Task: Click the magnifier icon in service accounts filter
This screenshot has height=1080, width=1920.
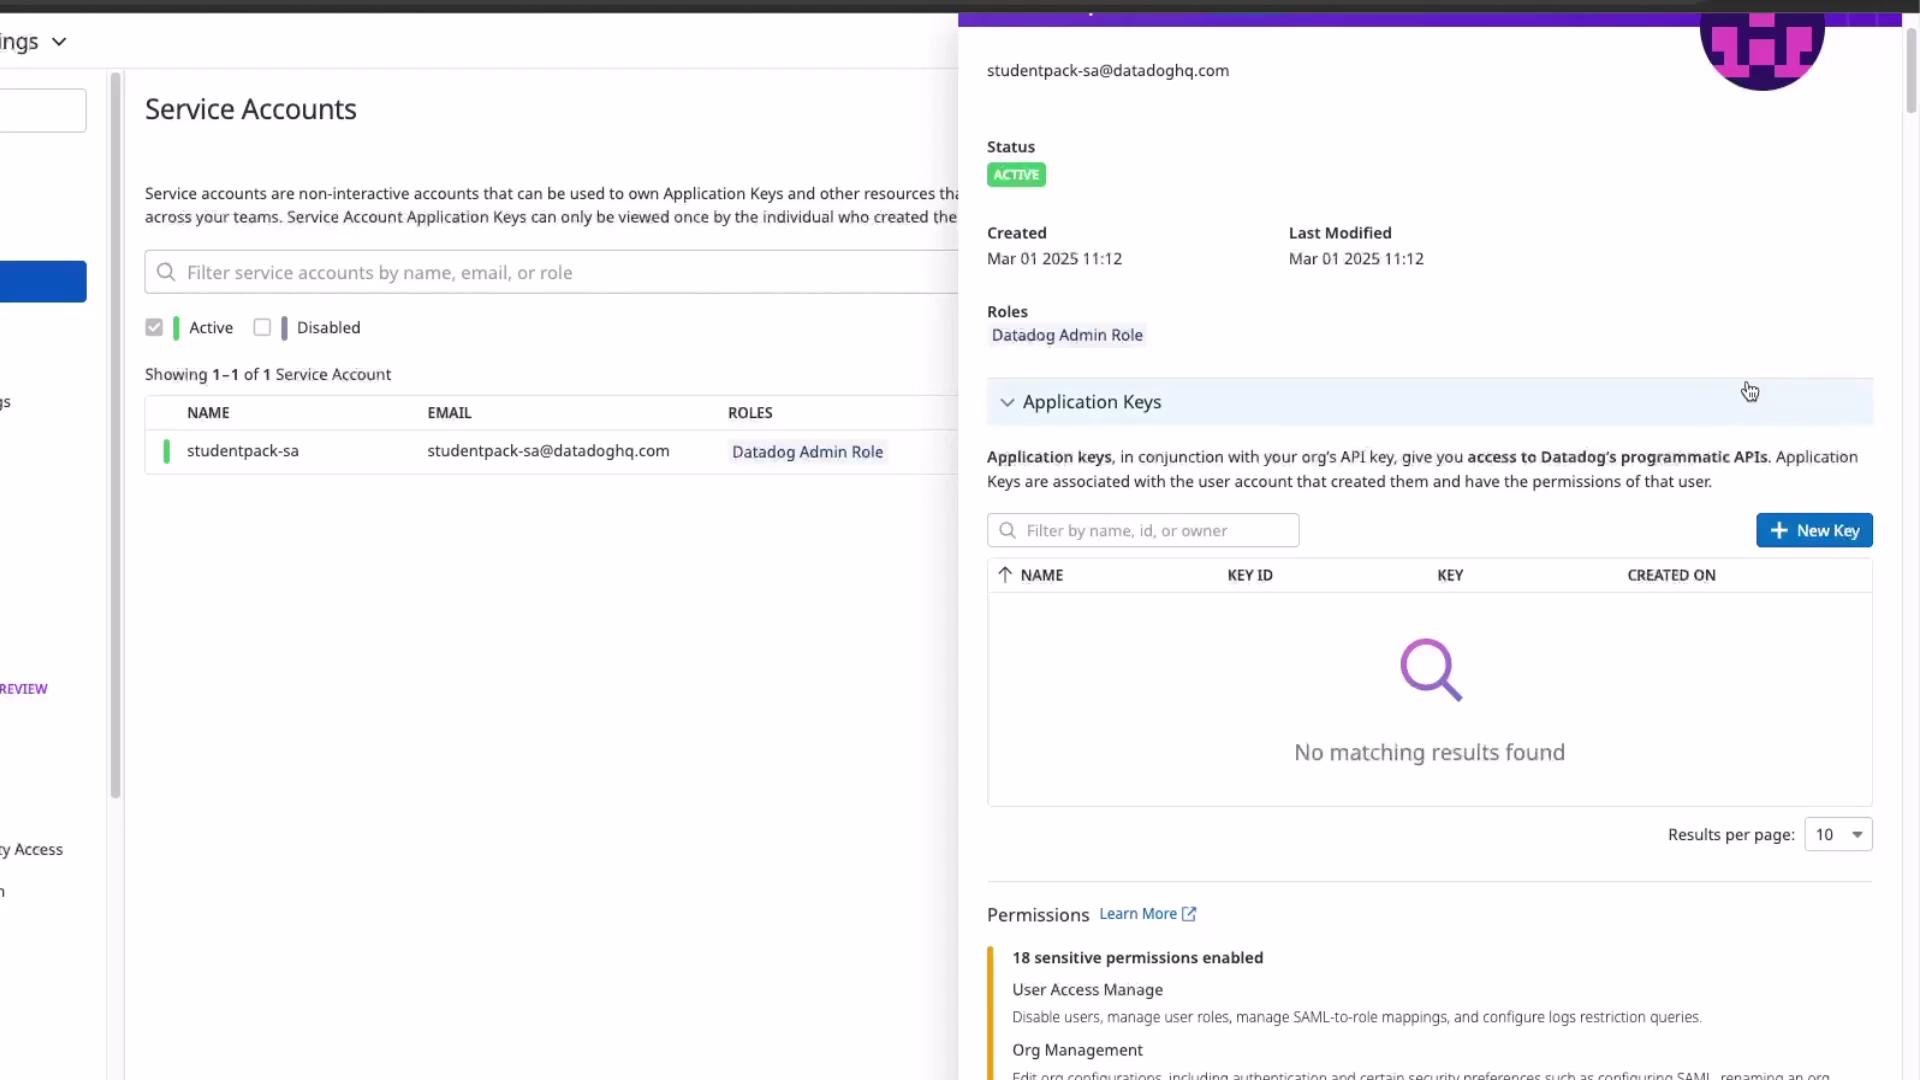Action: (166, 272)
